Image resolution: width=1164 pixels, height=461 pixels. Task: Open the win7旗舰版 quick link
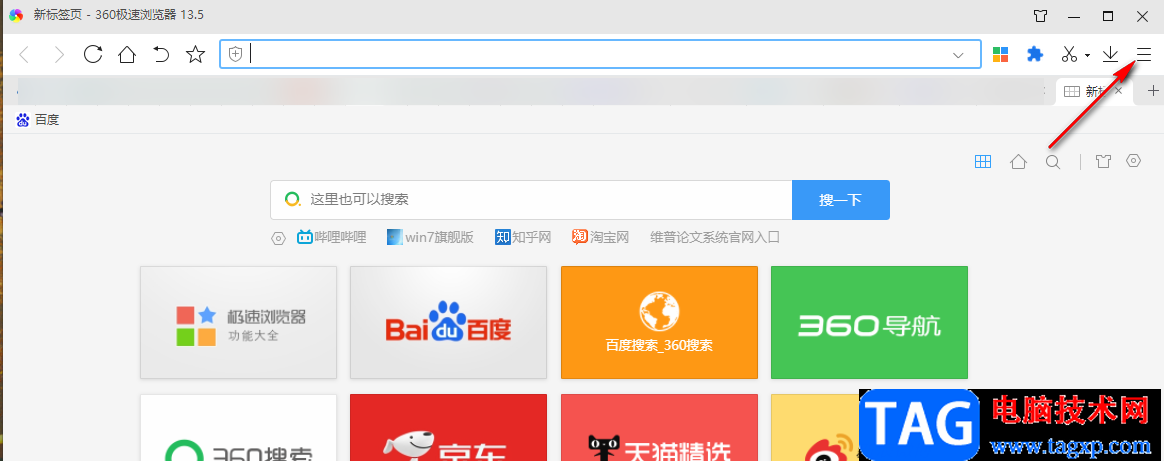tap(431, 238)
